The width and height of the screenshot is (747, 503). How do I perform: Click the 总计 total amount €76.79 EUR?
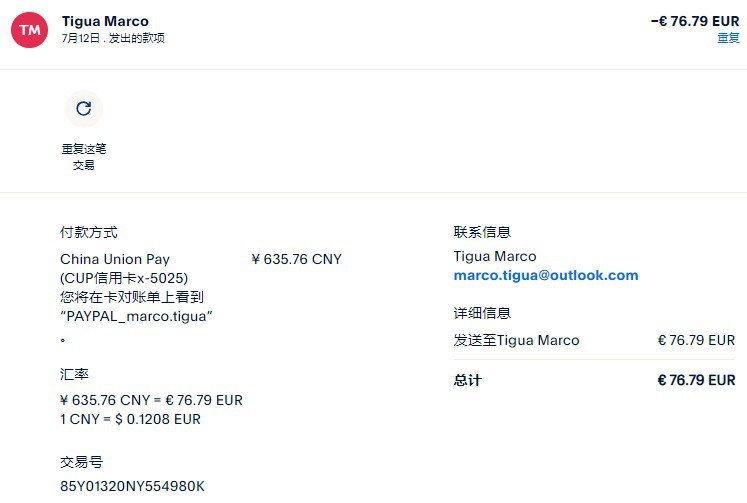tap(695, 380)
